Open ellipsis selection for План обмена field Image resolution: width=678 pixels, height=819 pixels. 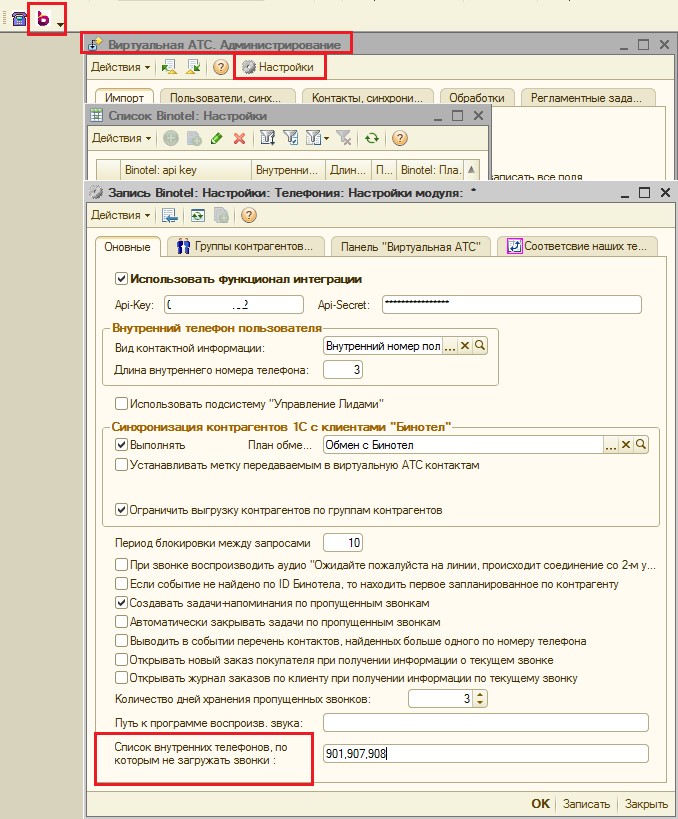point(611,444)
